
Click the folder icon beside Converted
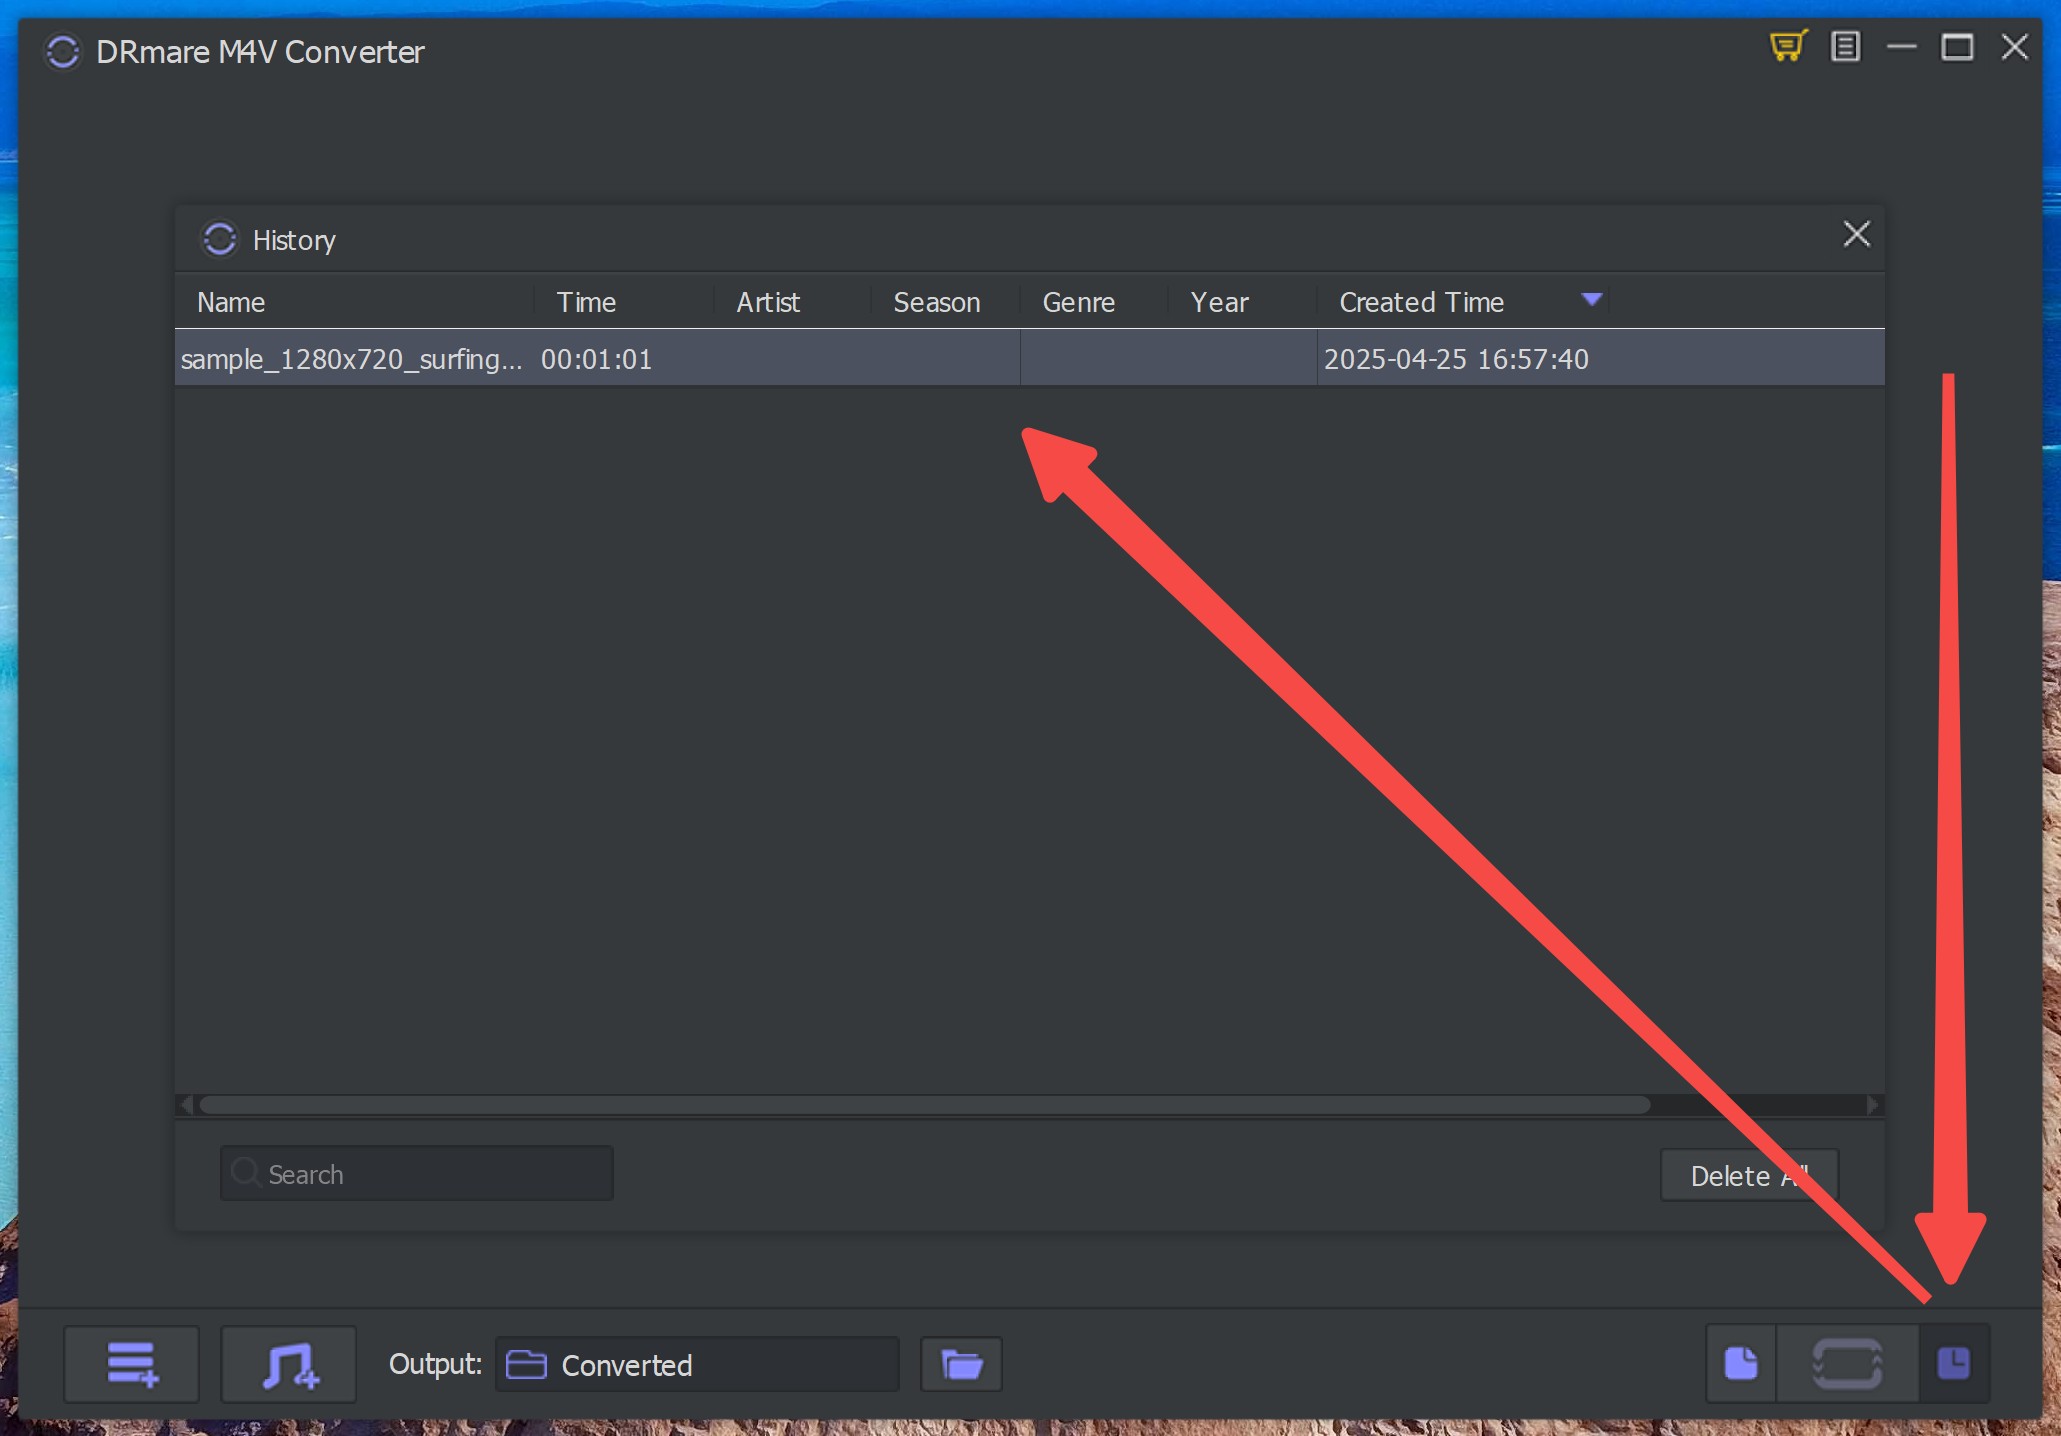pyautogui.click(x=526, y=1364)
